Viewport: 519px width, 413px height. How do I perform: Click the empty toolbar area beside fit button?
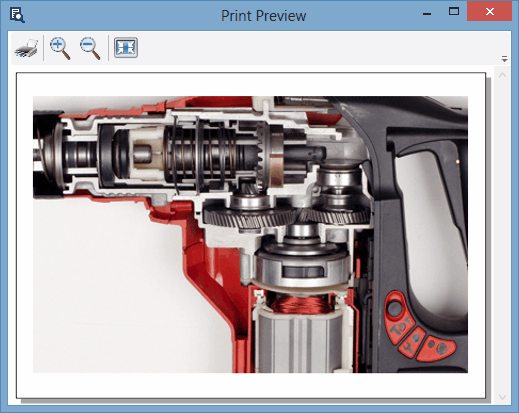[317, 48]
